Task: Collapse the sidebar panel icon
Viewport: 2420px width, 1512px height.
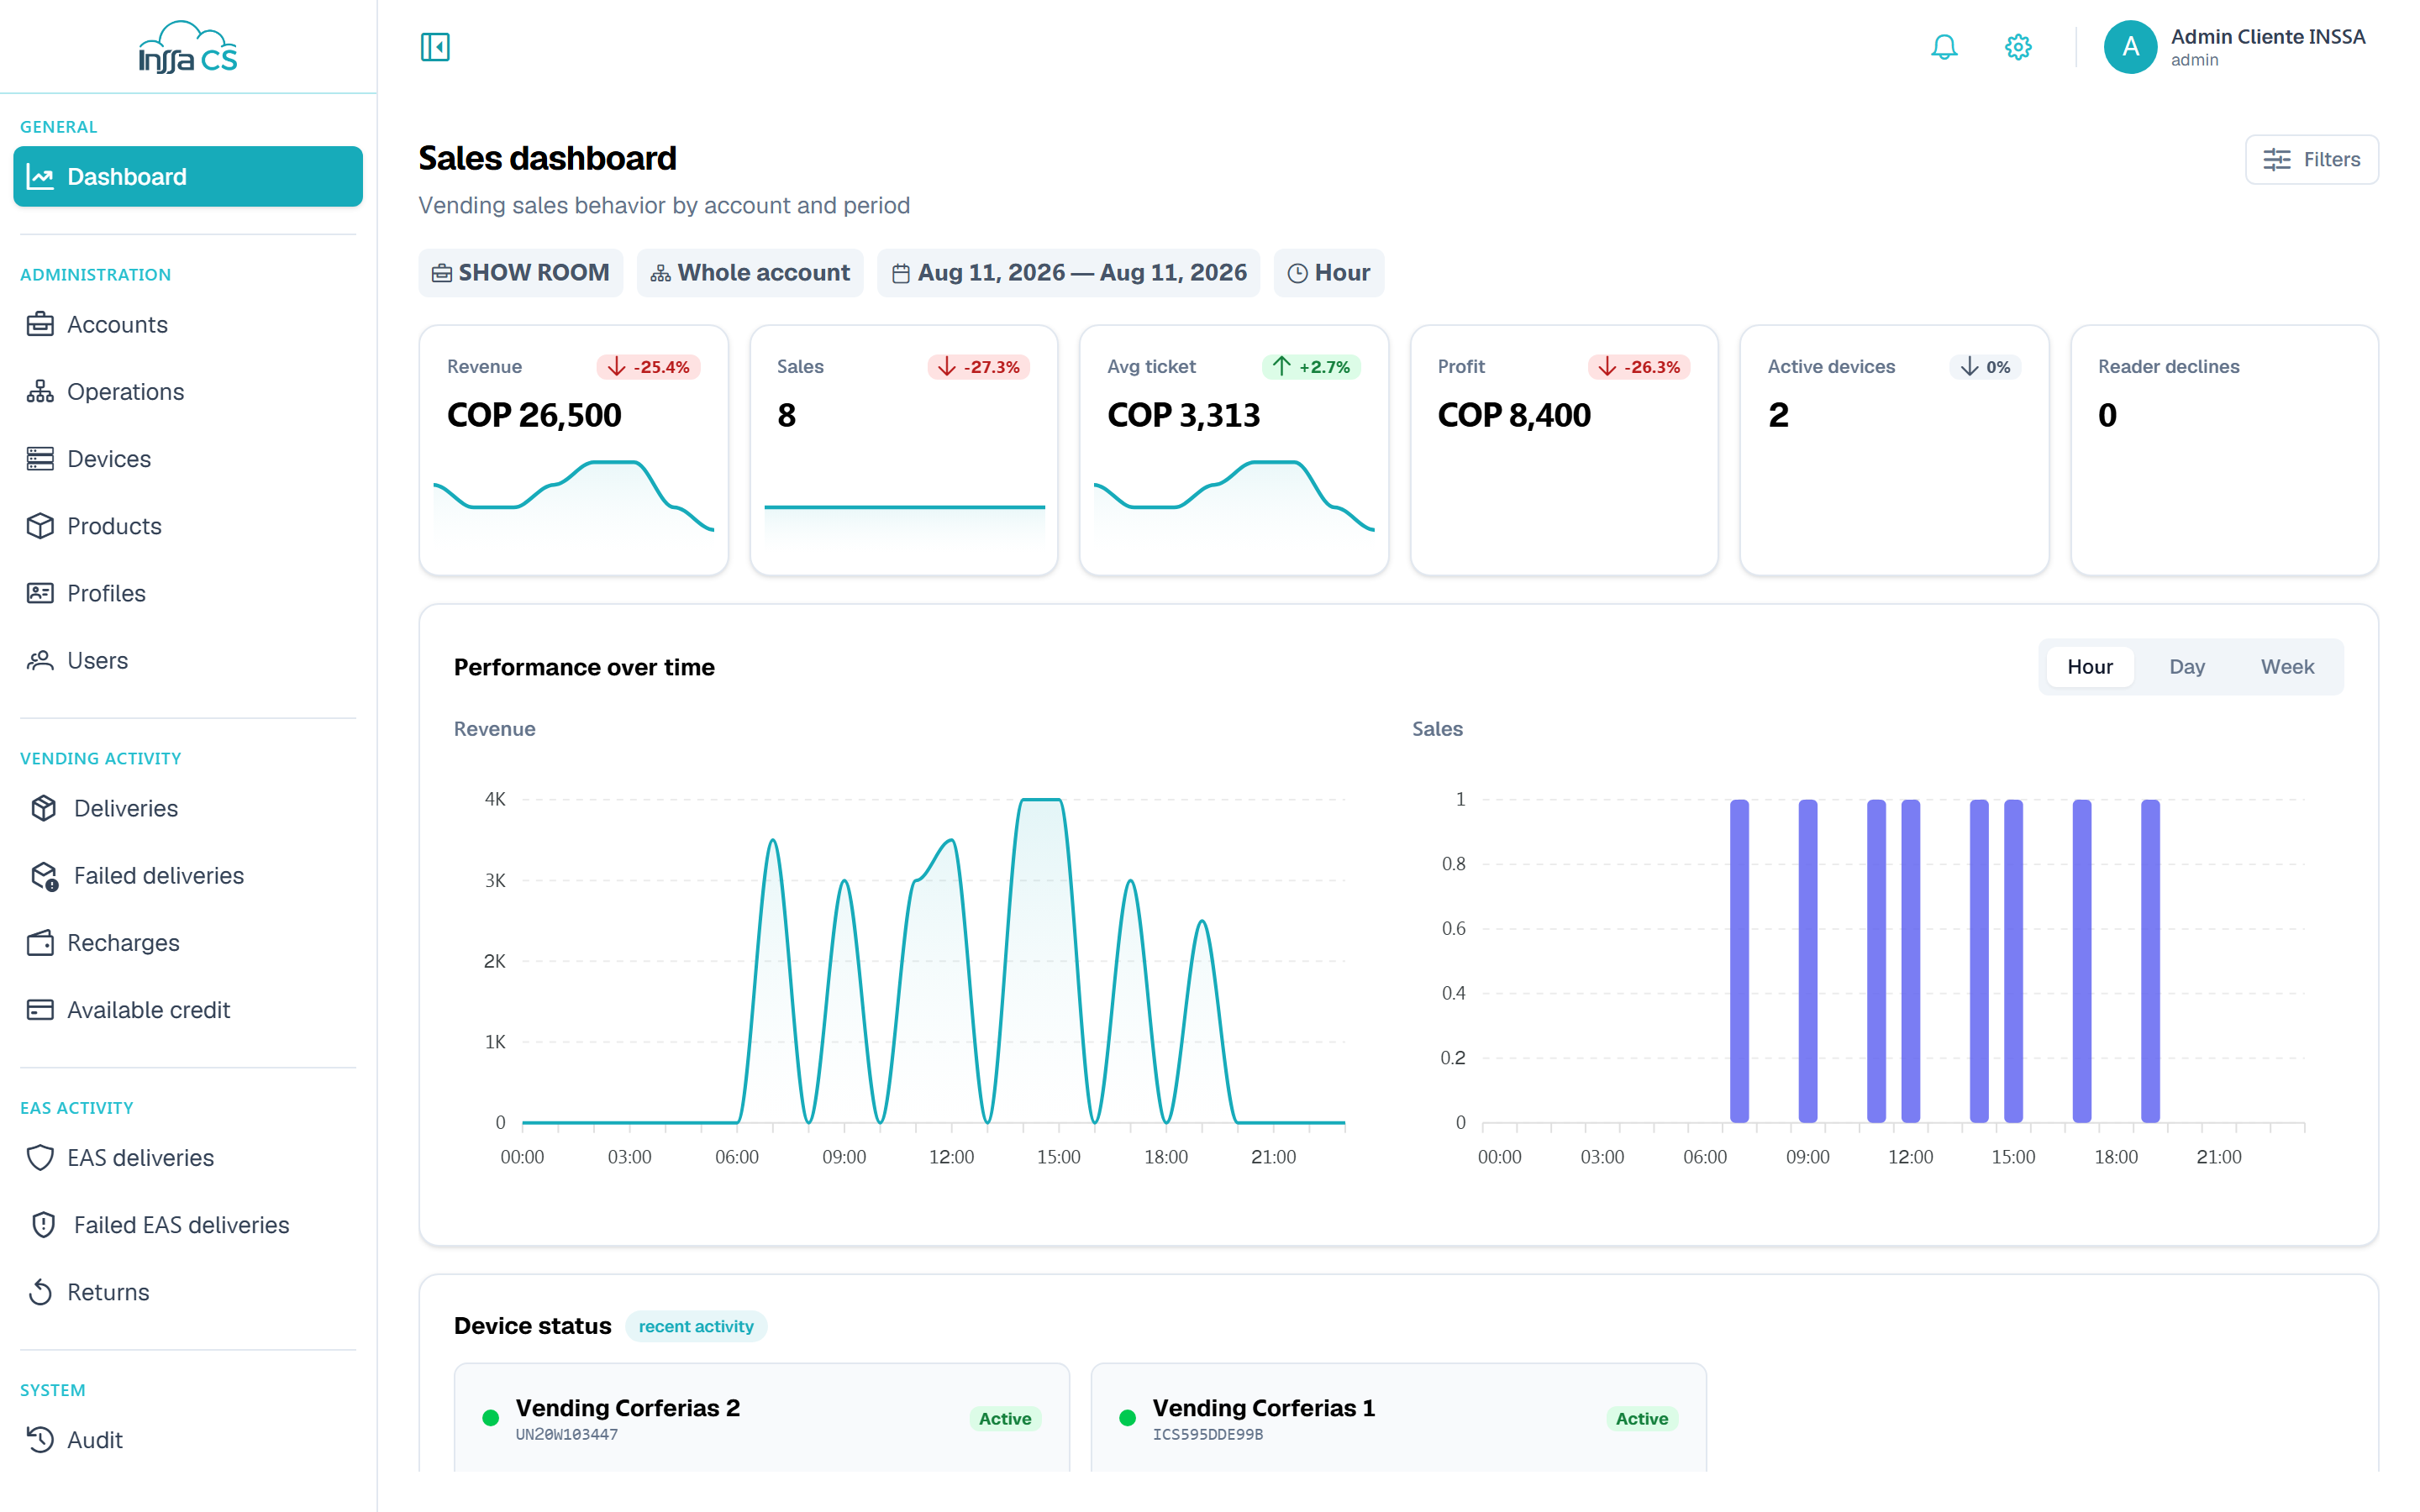Action: coord(435,47)
